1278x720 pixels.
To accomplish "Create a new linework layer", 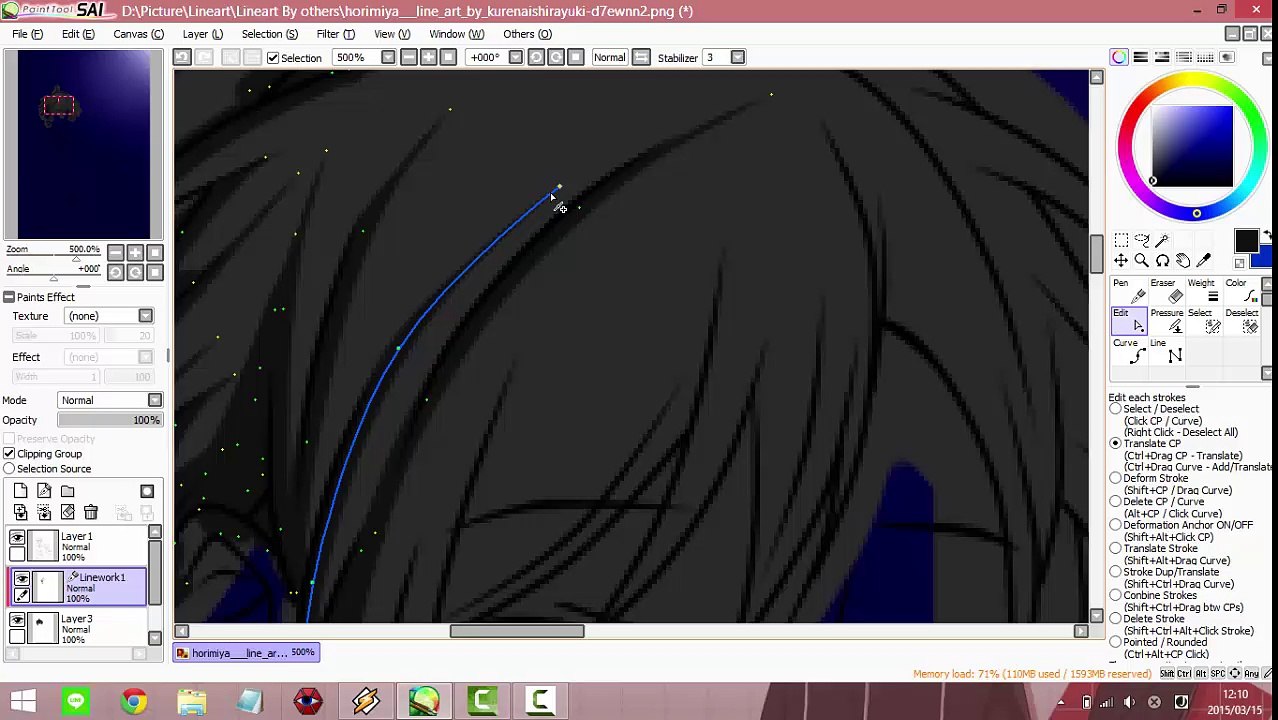I will (44, 491).
